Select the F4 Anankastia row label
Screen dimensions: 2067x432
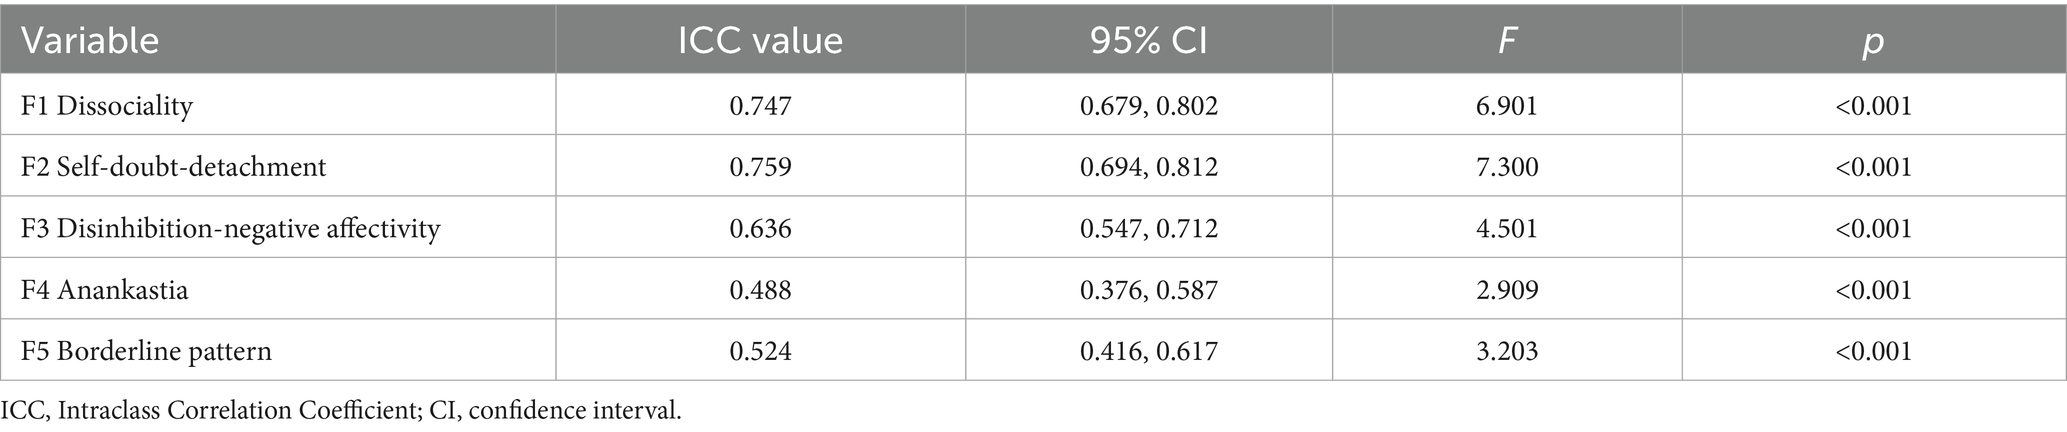(x=105, y=290)
